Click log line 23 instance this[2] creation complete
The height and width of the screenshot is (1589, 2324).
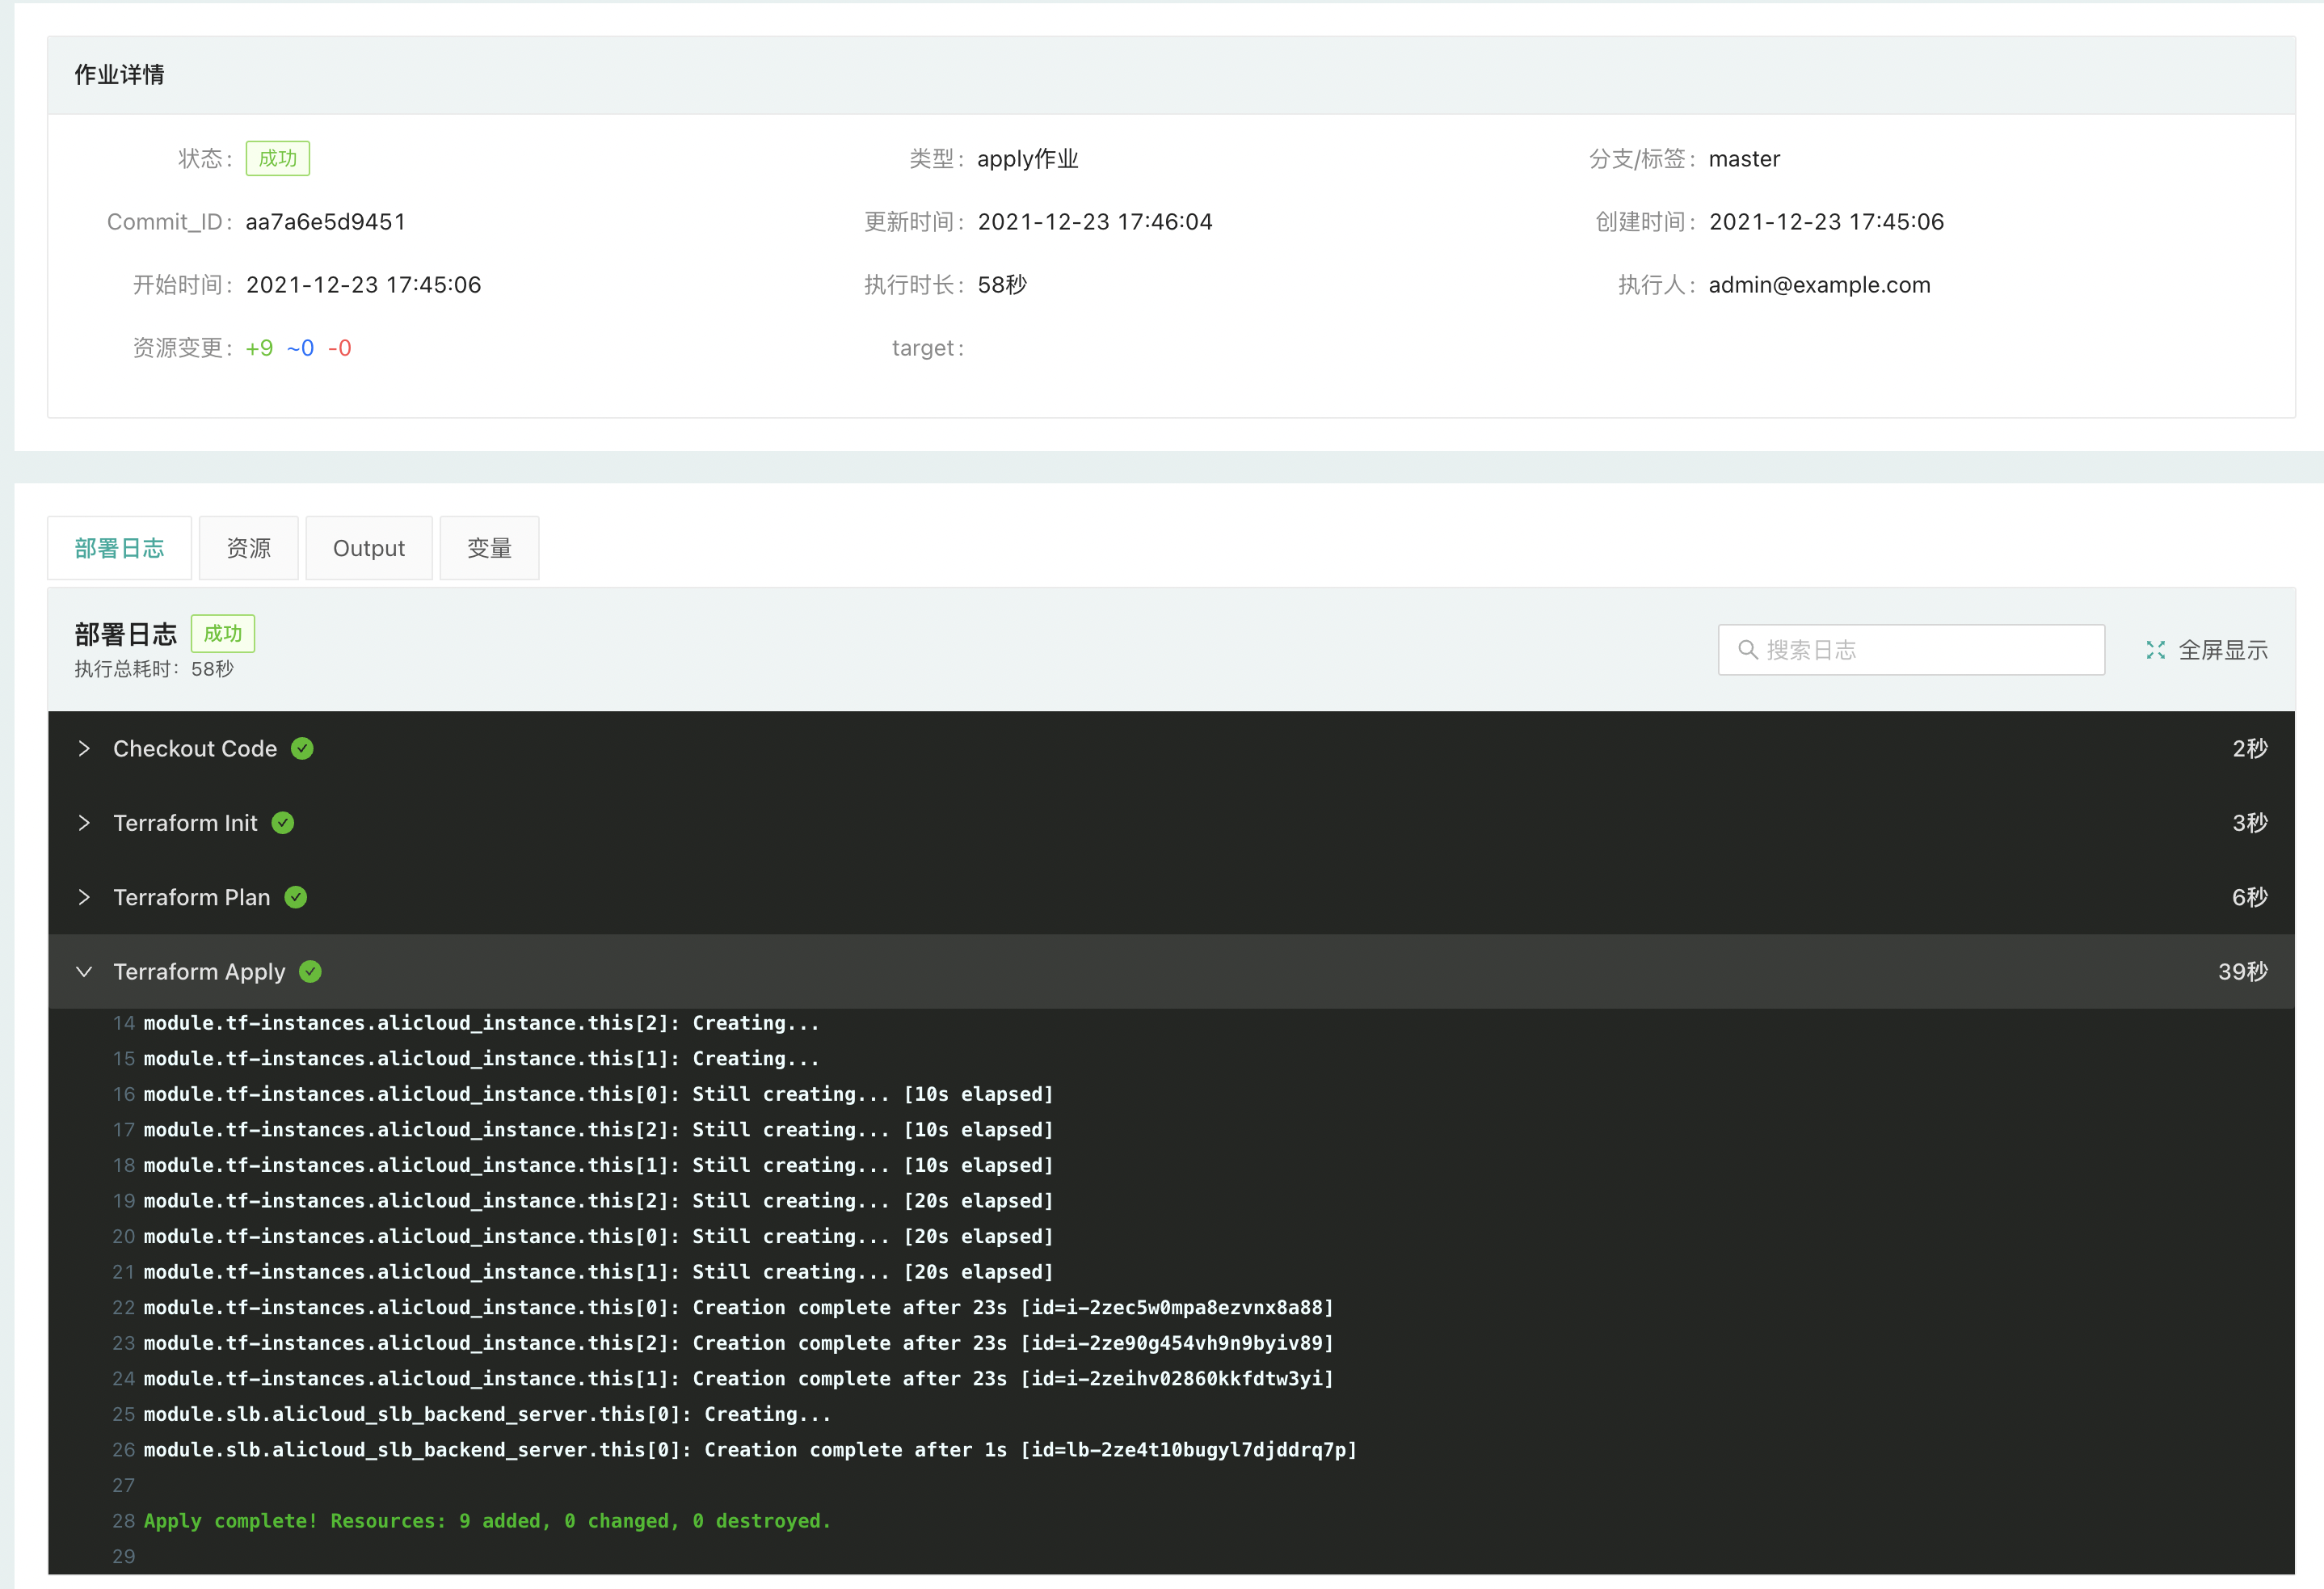739,1343
